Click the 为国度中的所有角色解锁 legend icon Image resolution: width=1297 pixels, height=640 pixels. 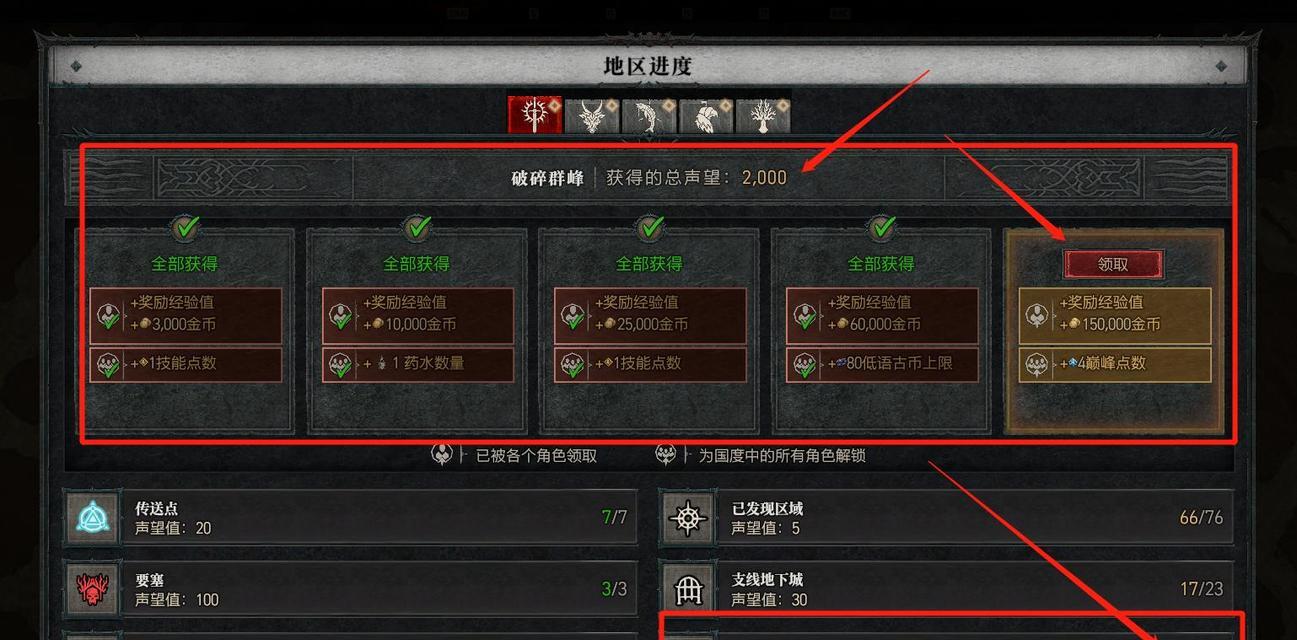coord(665,454)
